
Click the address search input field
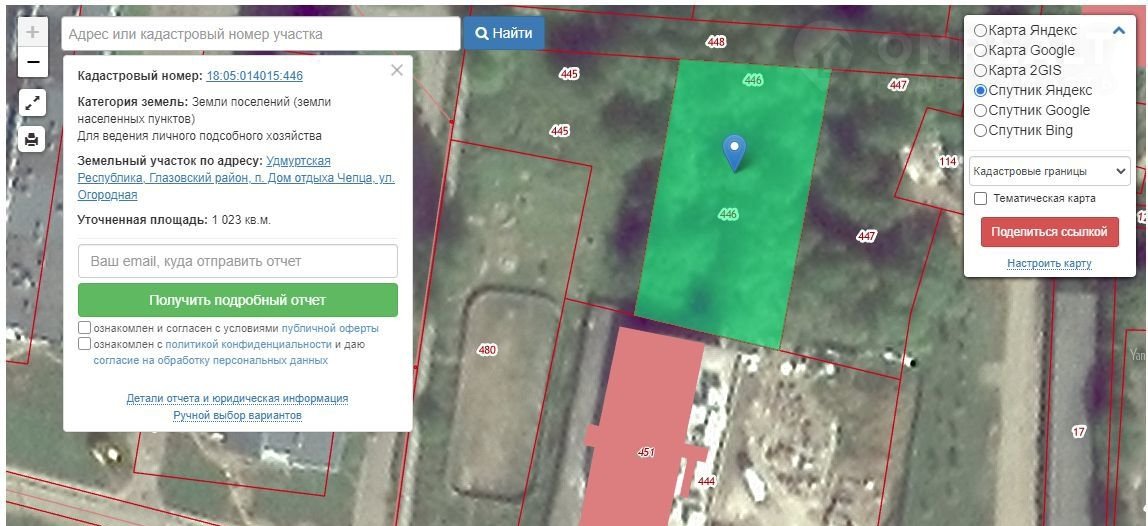click(260, 34)
